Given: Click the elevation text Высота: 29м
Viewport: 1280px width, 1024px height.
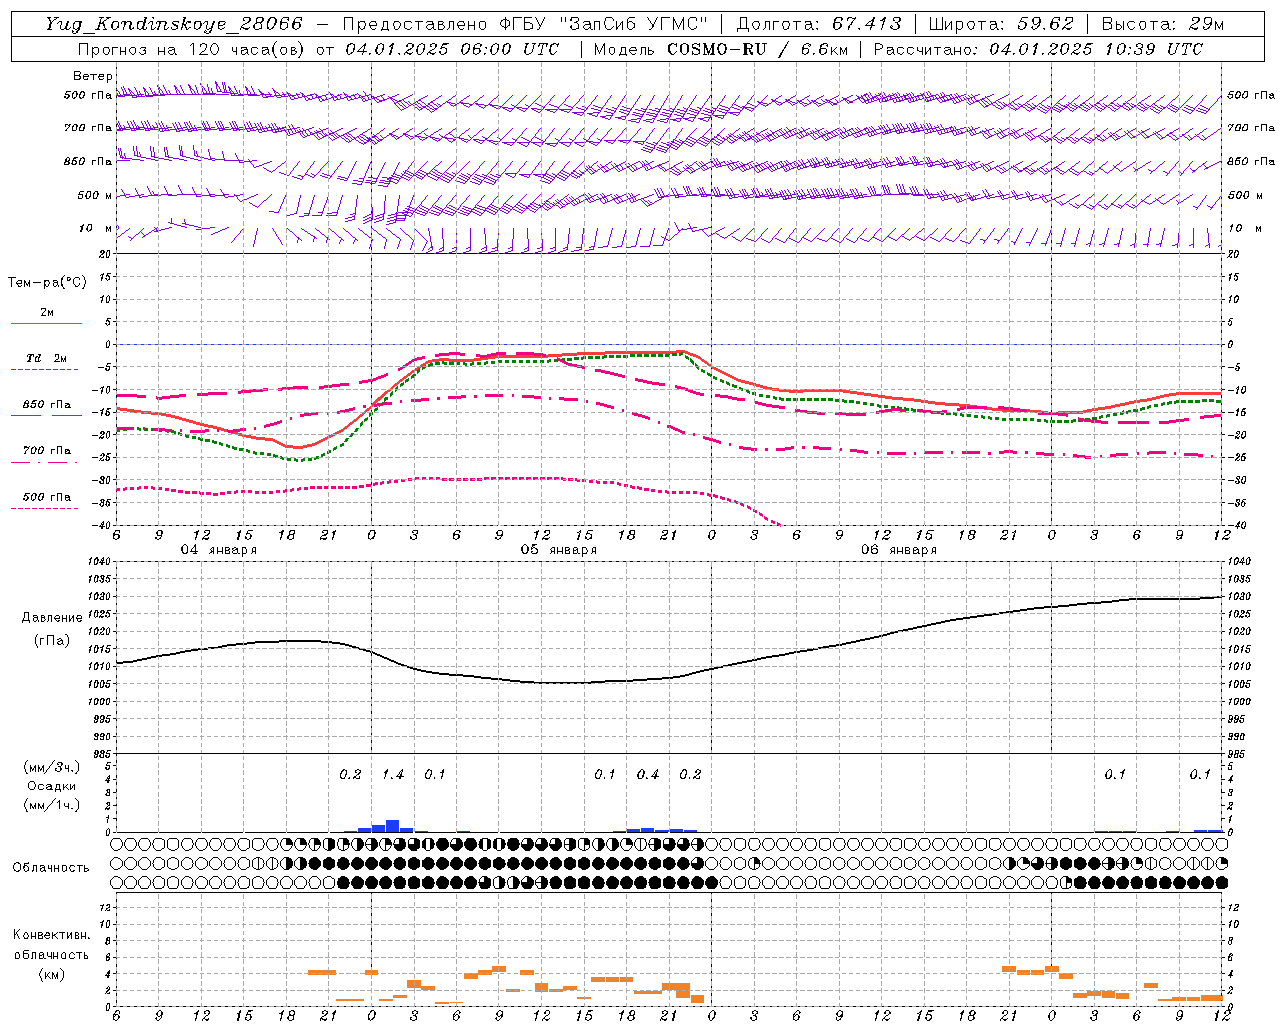Looking at the screenshot, I should pos(1163,24).
